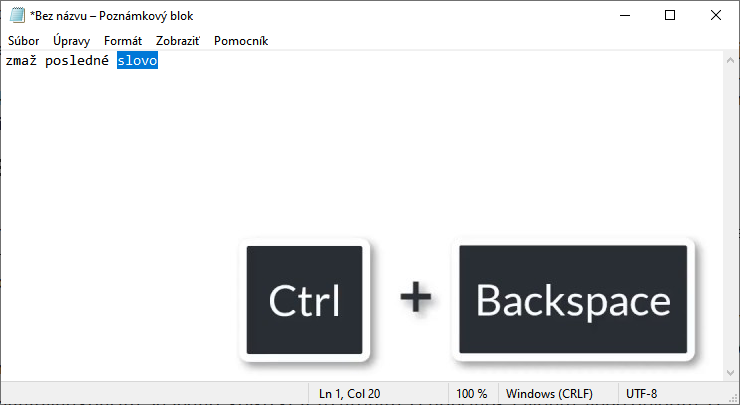Click the highlighted word "slovo"
Image resolution: width=740 pixels, height=405 pixels.
click(x=137, y=62)
